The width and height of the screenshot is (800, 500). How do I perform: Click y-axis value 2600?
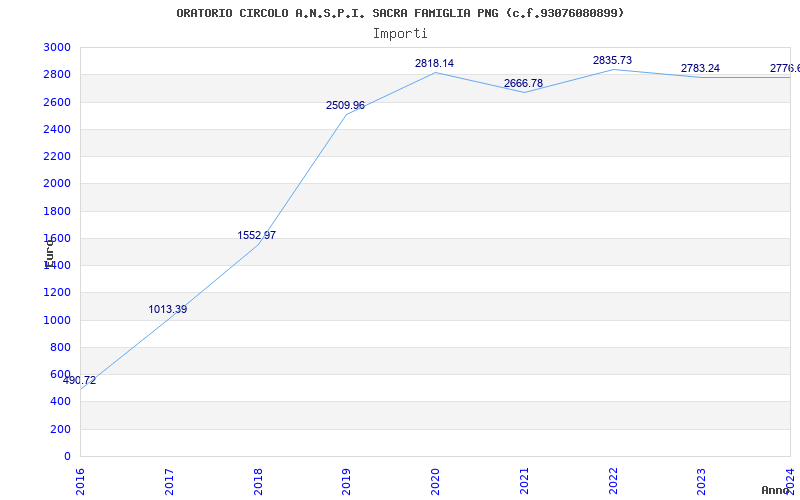click(x=57, y=102)
